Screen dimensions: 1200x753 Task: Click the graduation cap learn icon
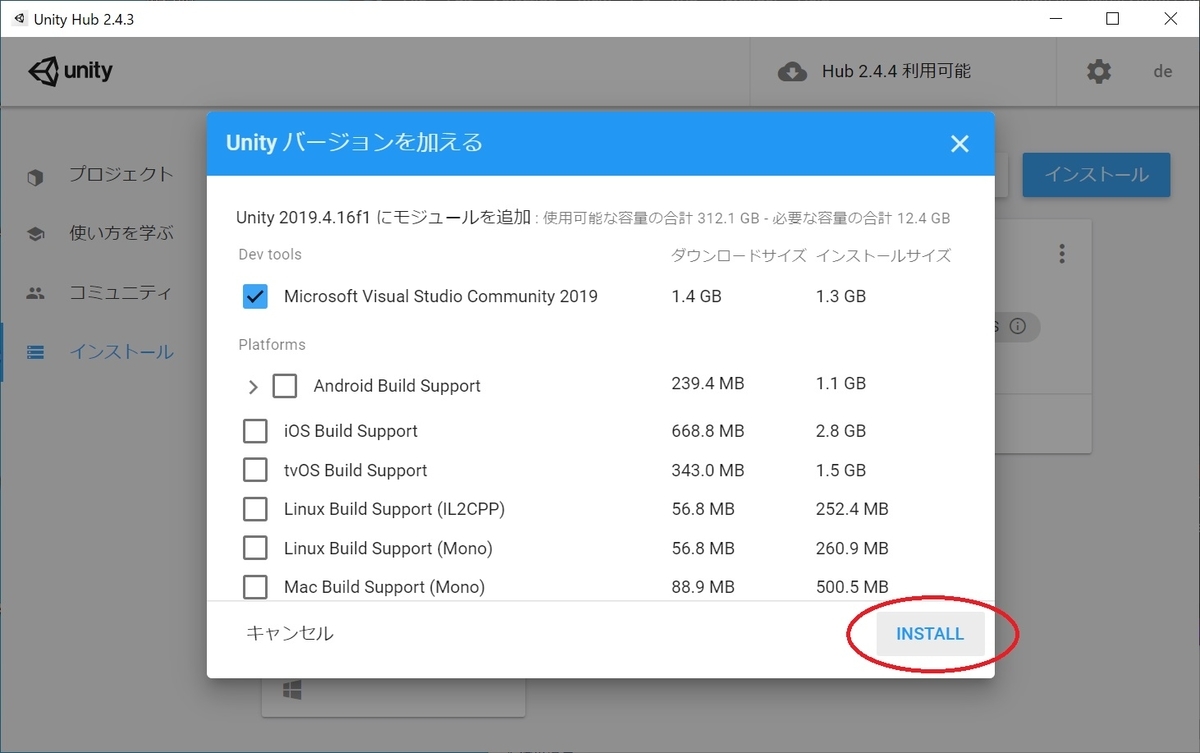(36, 235)
